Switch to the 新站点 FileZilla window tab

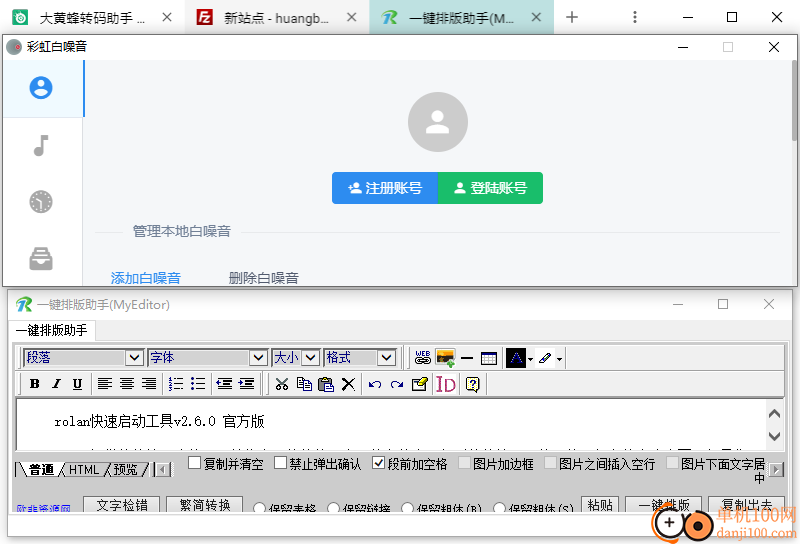click(x=277, y=18)
